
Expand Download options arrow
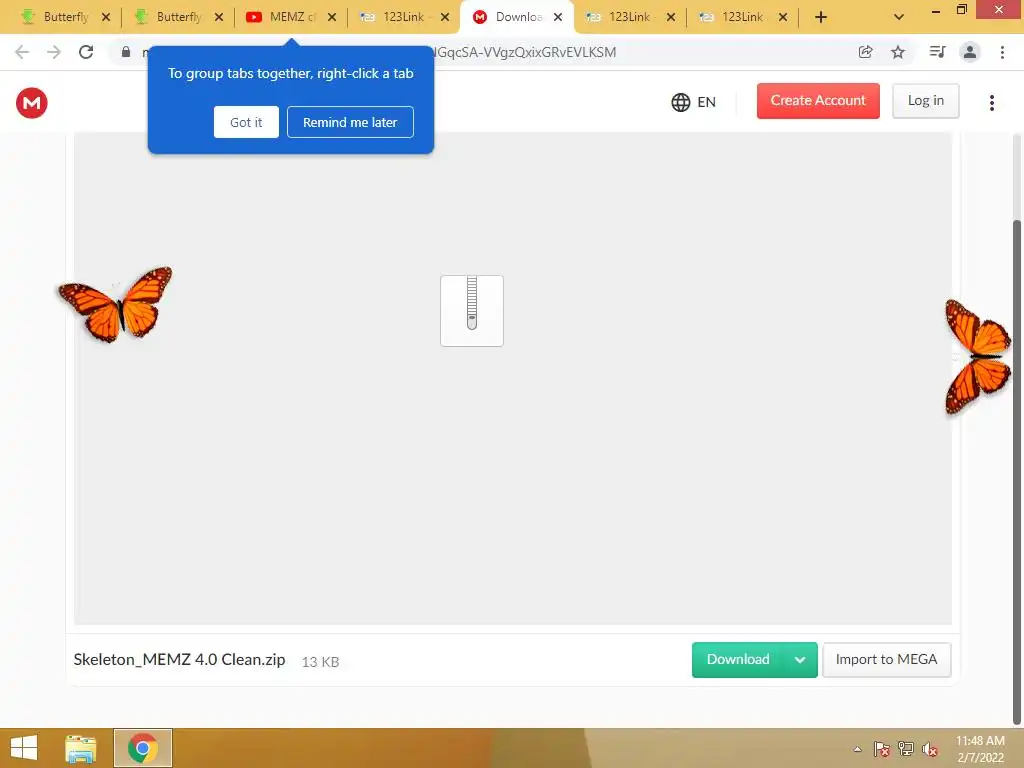pyautogui.click(x=800, y=660)
